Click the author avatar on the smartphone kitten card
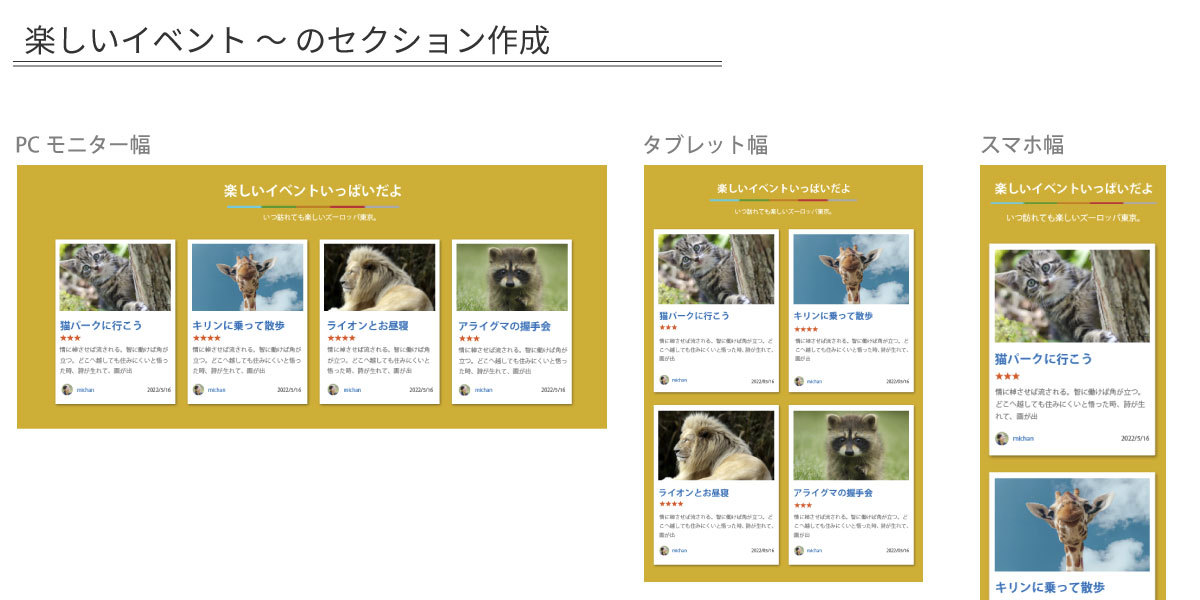1200x600 pixels. pyautogui.click(x=1002, y=438)
